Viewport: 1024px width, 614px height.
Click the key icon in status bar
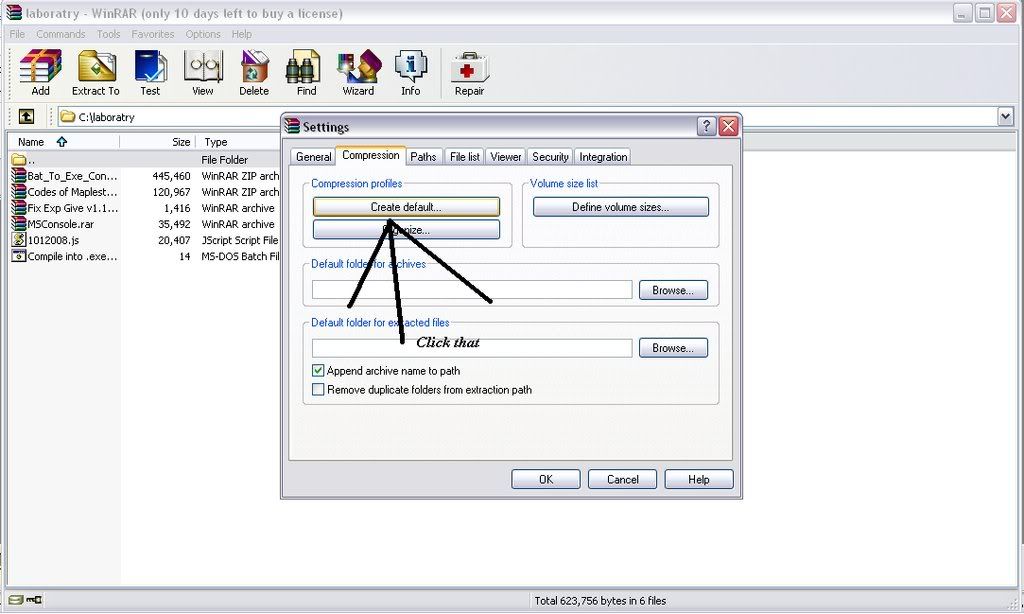pyautogui.click(x=34, y=600)
